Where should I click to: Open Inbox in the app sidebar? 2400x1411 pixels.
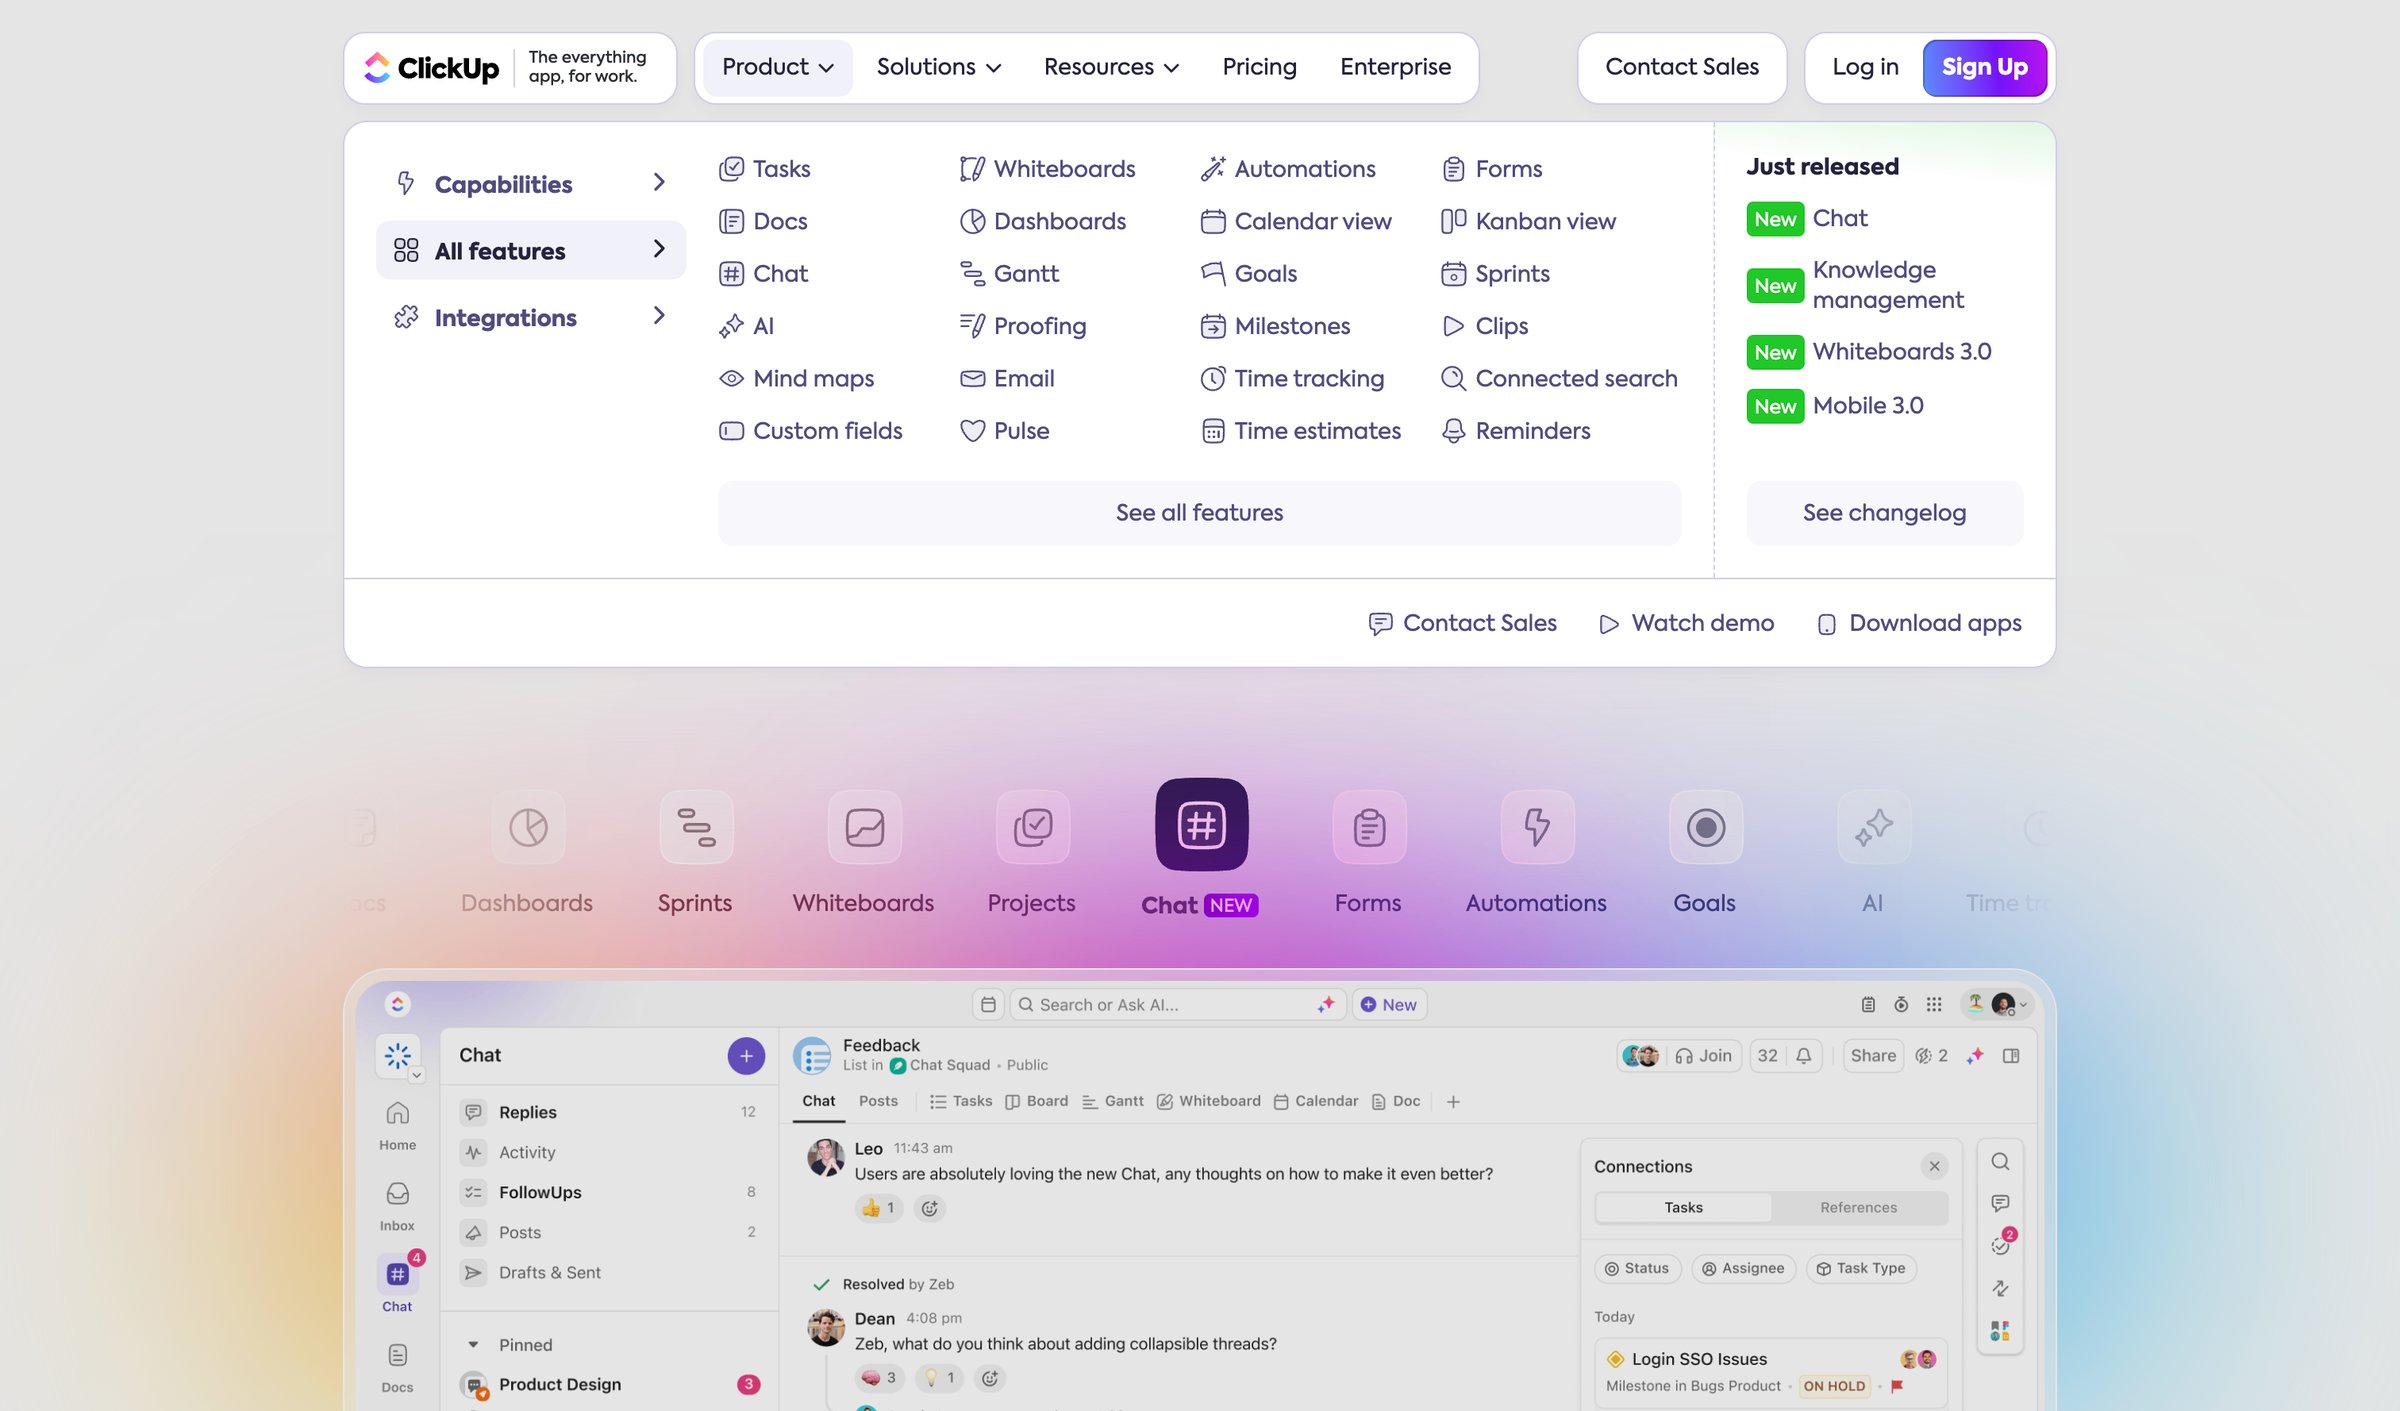397,1206
